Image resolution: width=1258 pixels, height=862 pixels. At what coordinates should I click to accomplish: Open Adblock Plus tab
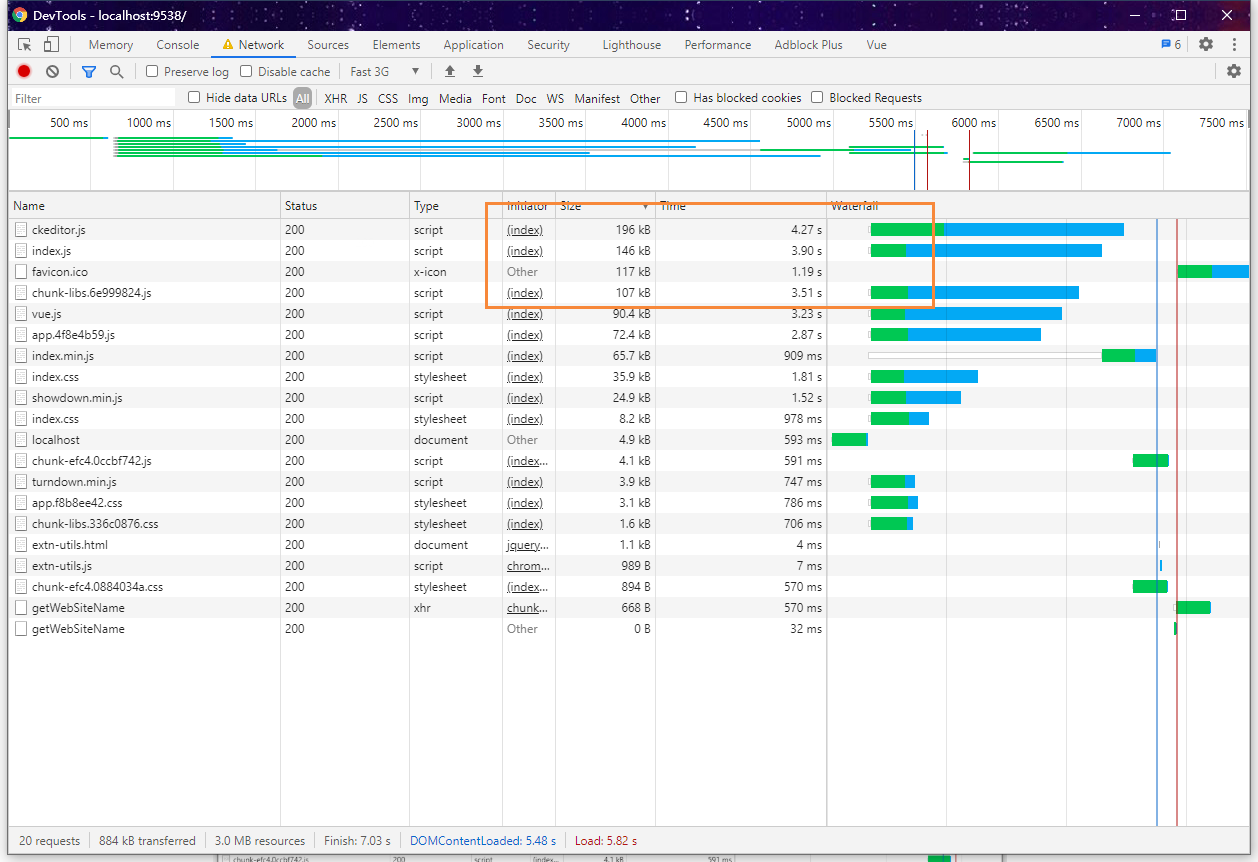(x=808, y=44)
